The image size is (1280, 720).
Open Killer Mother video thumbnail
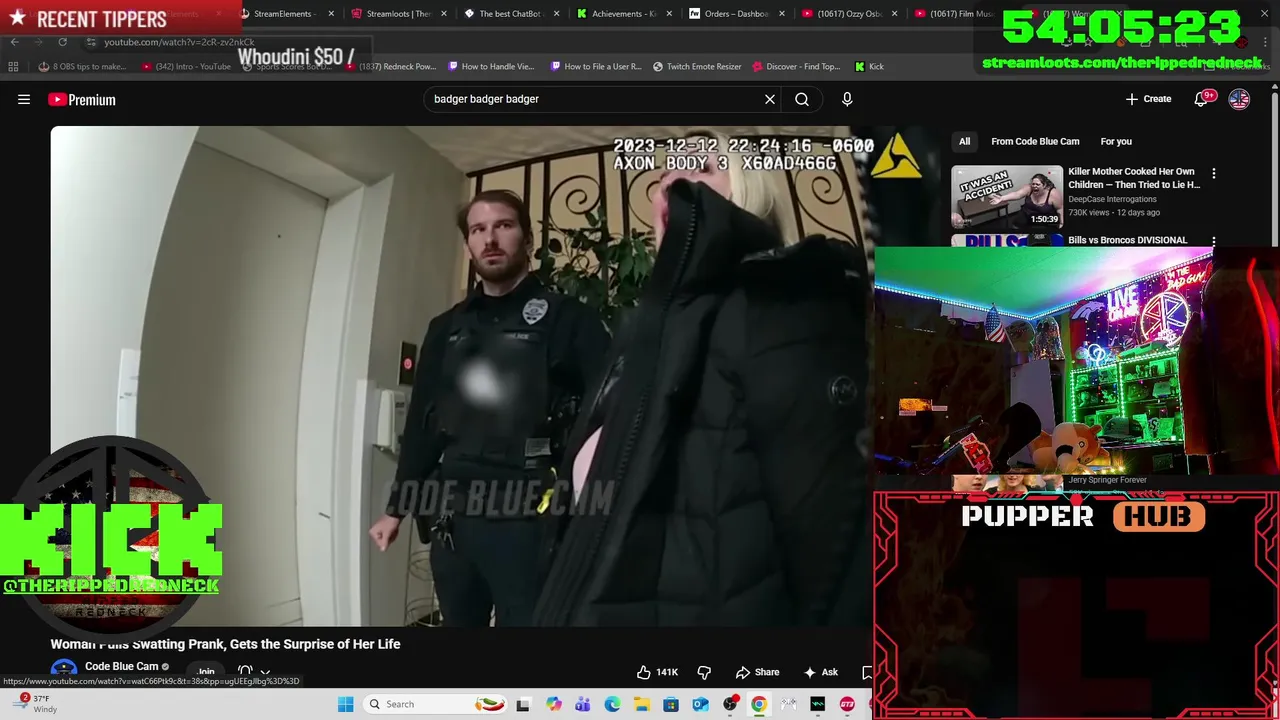[1007, 197]
